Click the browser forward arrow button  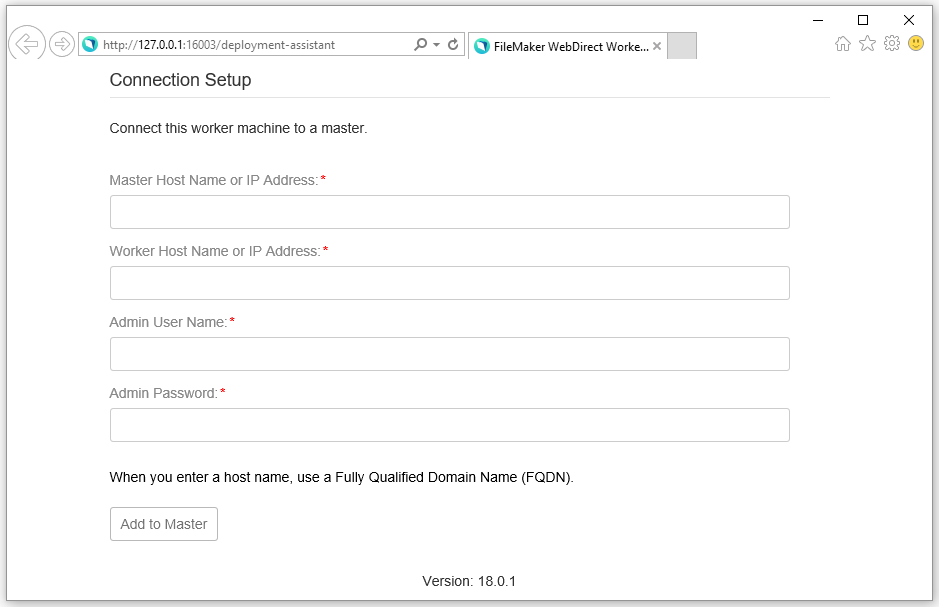point(61,44)
